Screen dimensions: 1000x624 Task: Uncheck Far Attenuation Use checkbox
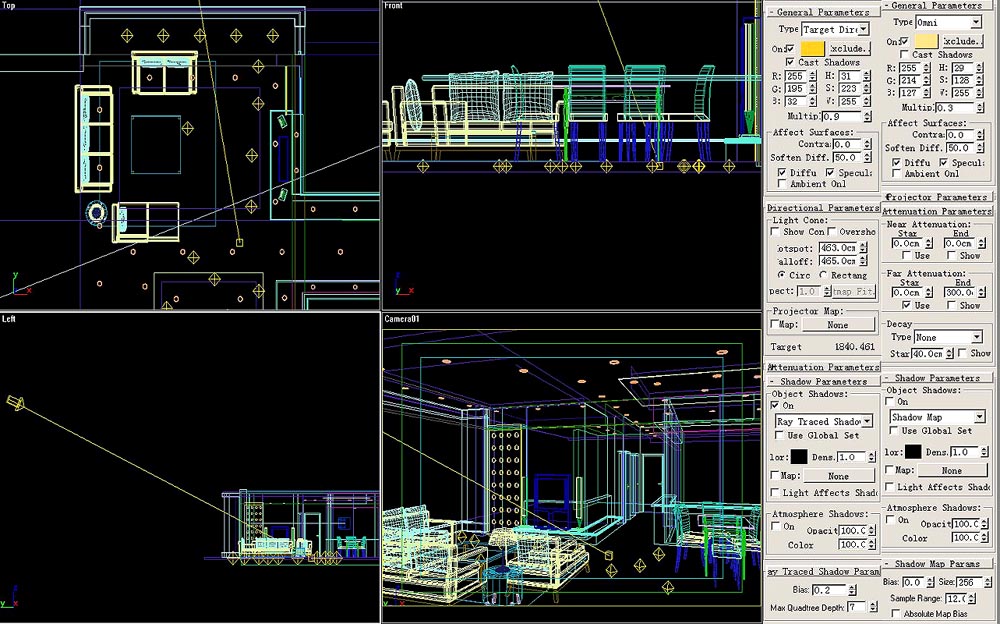tap(907, 305)
